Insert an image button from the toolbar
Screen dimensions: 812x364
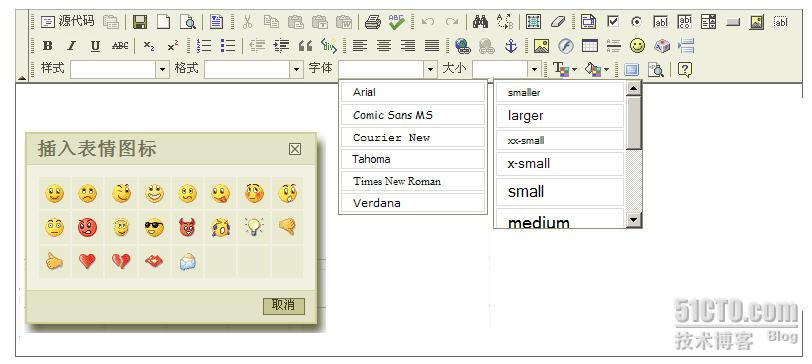point(757,22)
